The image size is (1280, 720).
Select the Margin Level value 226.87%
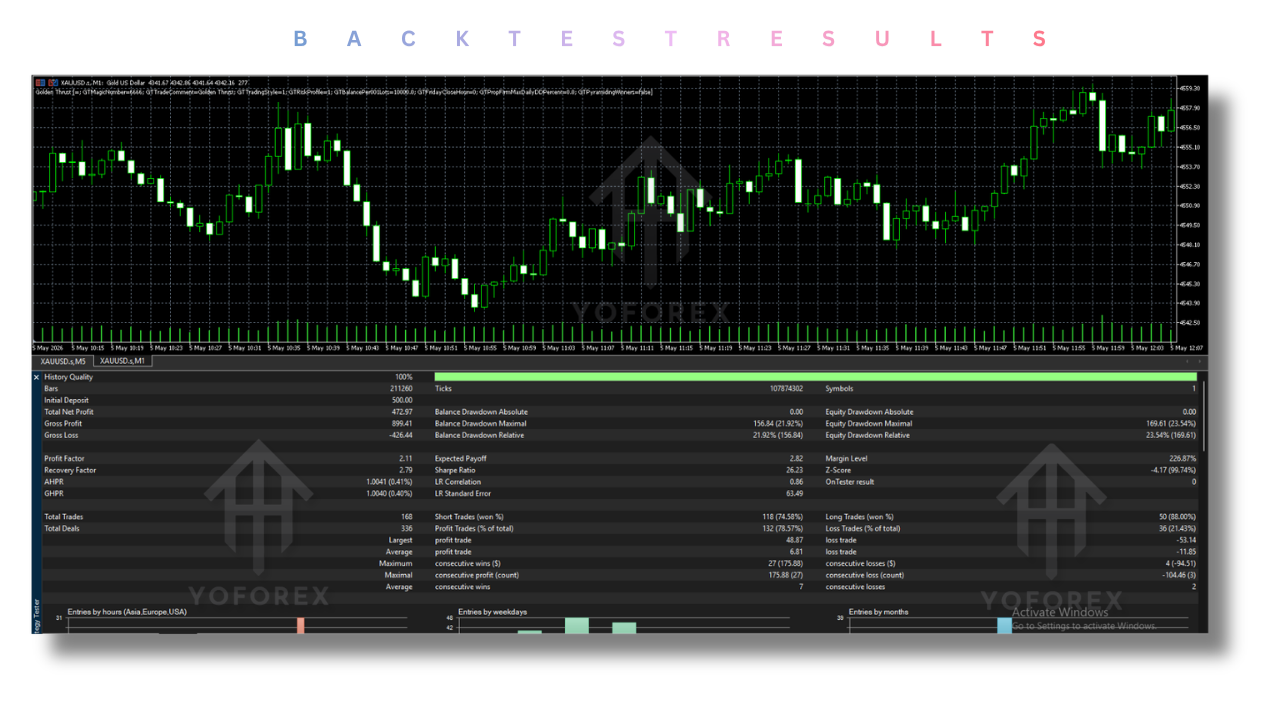1182,459
